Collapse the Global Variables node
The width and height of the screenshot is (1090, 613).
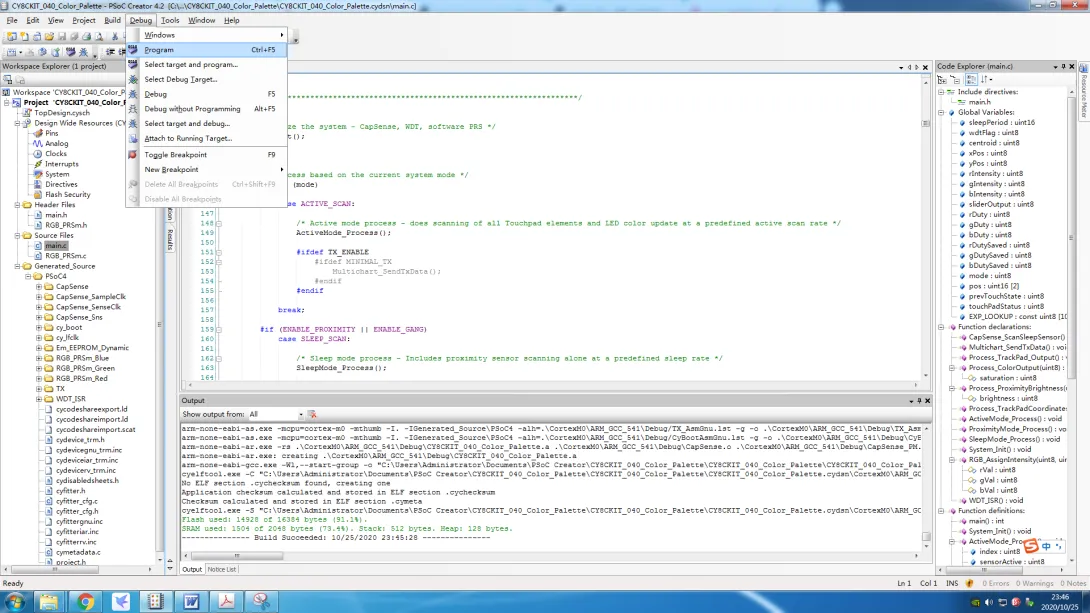(x=941, y=112)
